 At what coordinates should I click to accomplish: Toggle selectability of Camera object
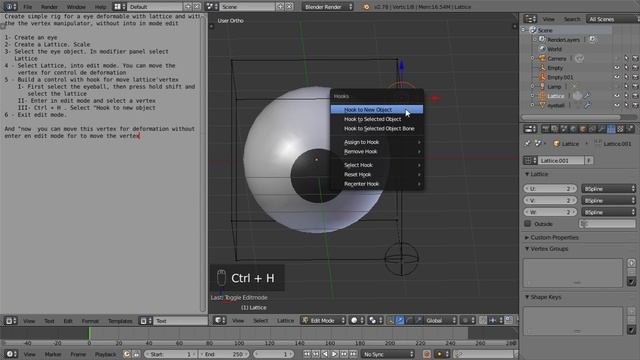coord(626,59)
